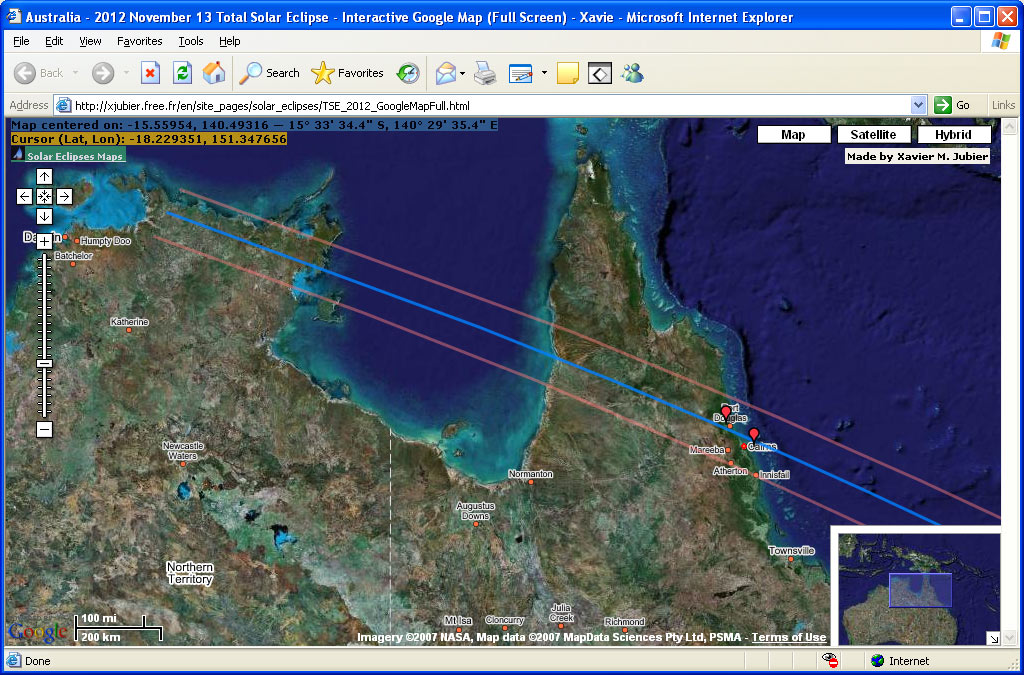Click the Cairns red map marker
The width and height of the screenshot is (1024, 675).
pyautogui.click(x=754, y=435)
